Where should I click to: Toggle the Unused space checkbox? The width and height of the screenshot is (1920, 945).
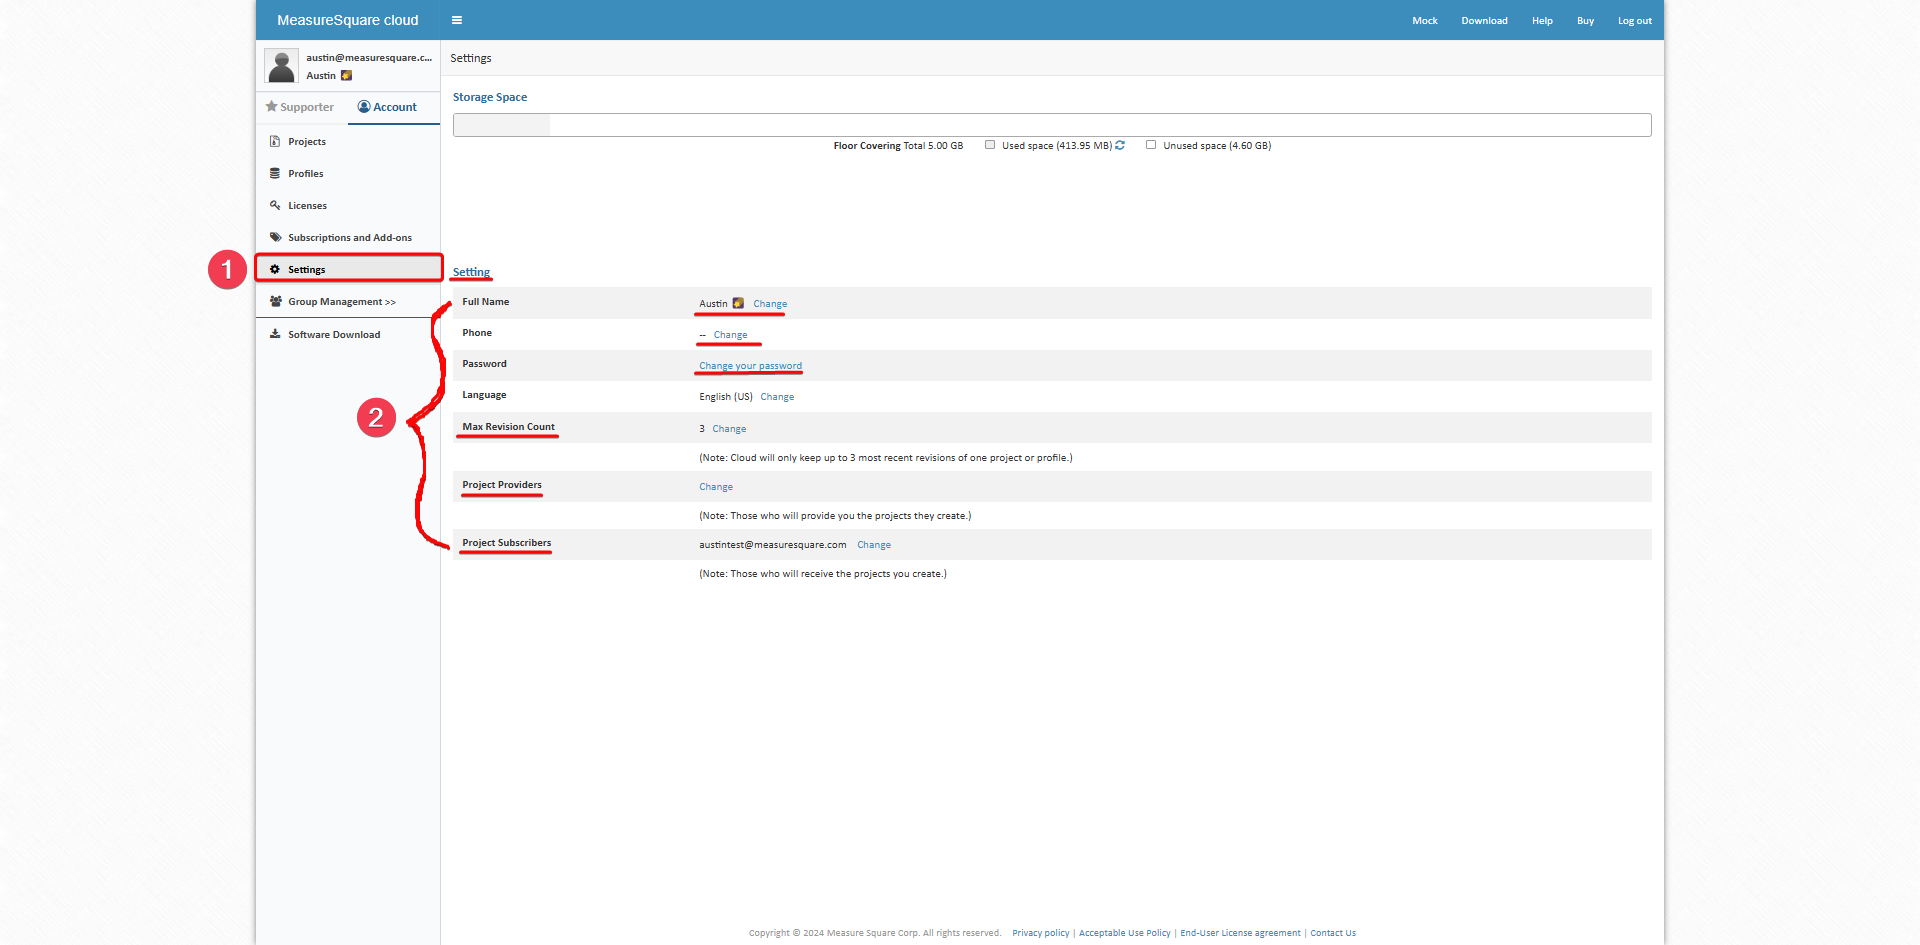pyautogui.click(x=1151, y=145)
